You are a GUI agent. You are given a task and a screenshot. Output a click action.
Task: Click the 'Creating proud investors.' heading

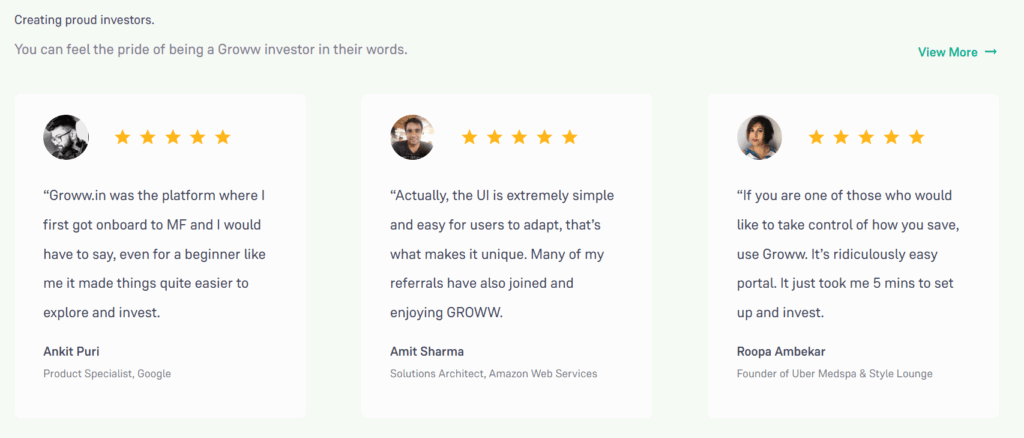pyautogui.click(x=84, y=20)
